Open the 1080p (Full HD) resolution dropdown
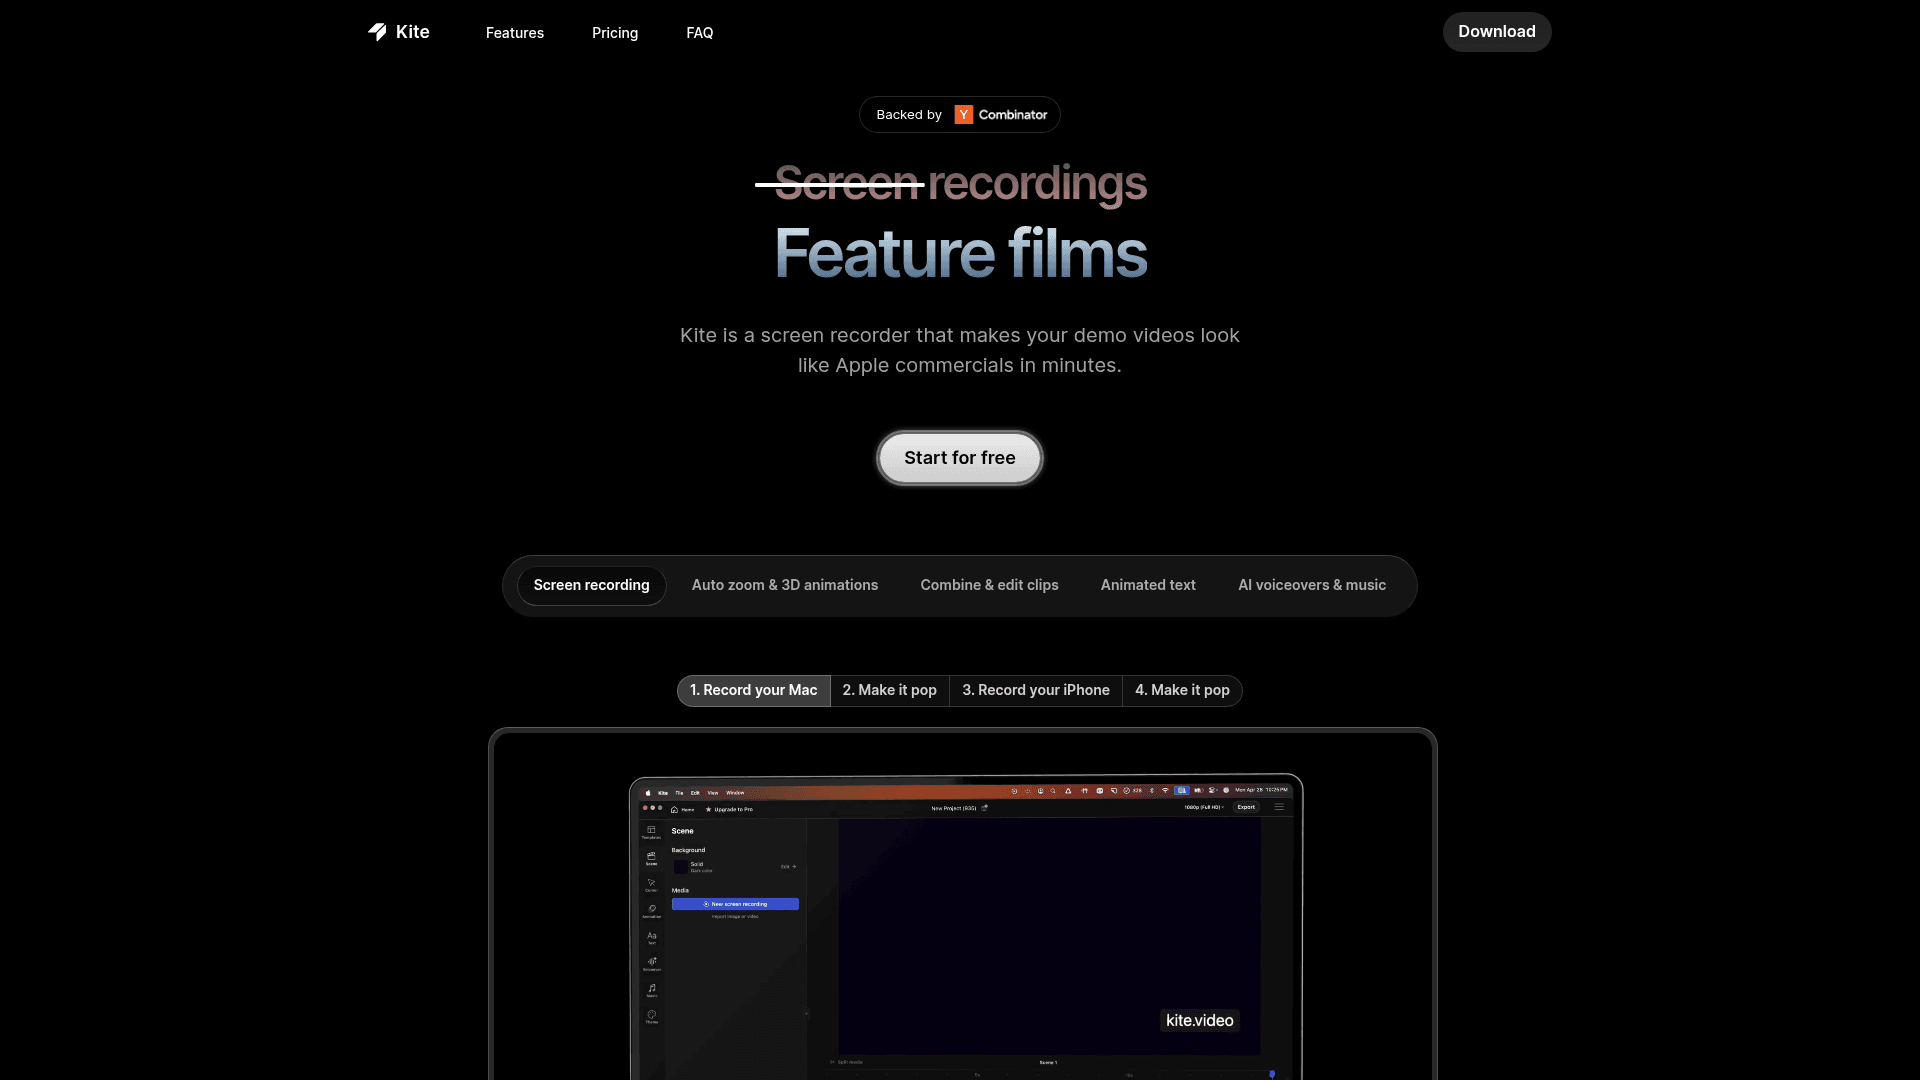This screenshot has width=1920, height=1080. point(1204,807)
